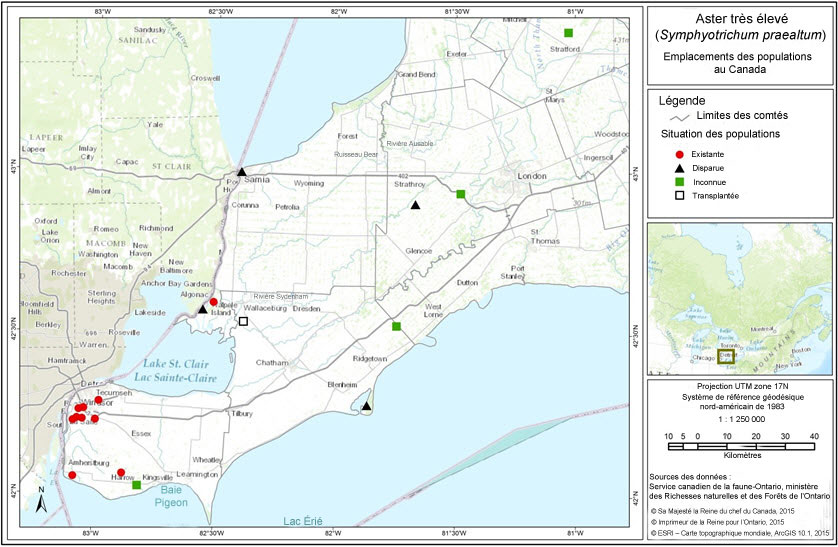838x547 pixels.
Task: Click the black triangle marker at Sarnia
Action: point(241,172)
